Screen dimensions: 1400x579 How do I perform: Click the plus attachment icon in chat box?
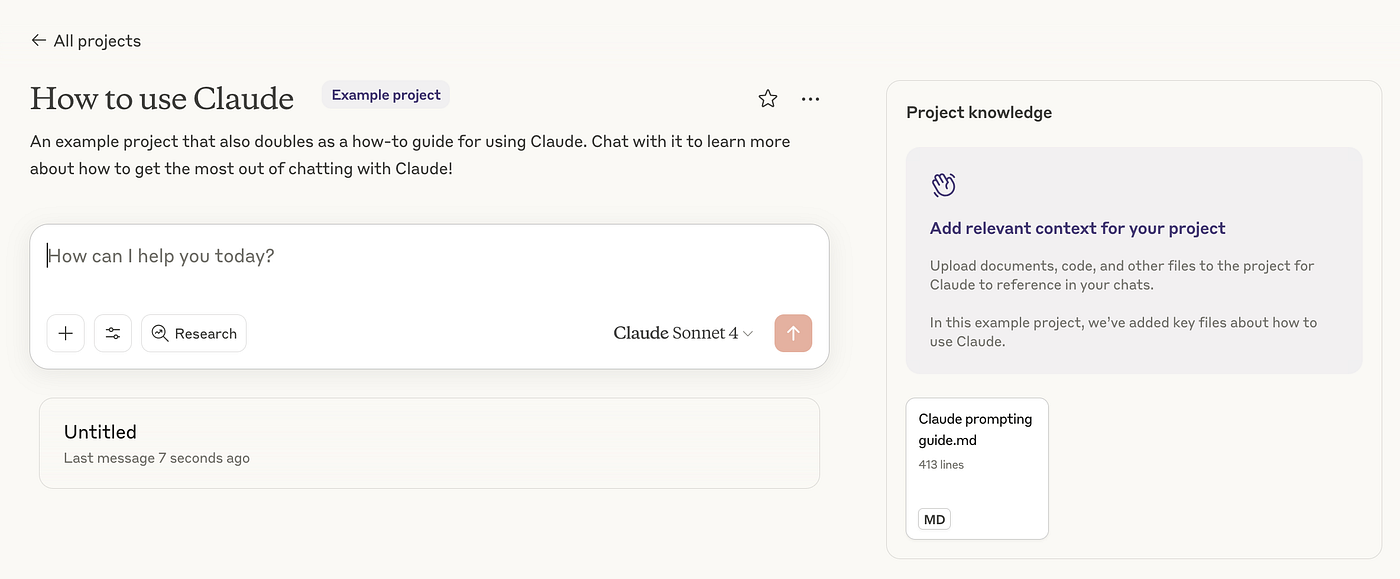(66, 333)
